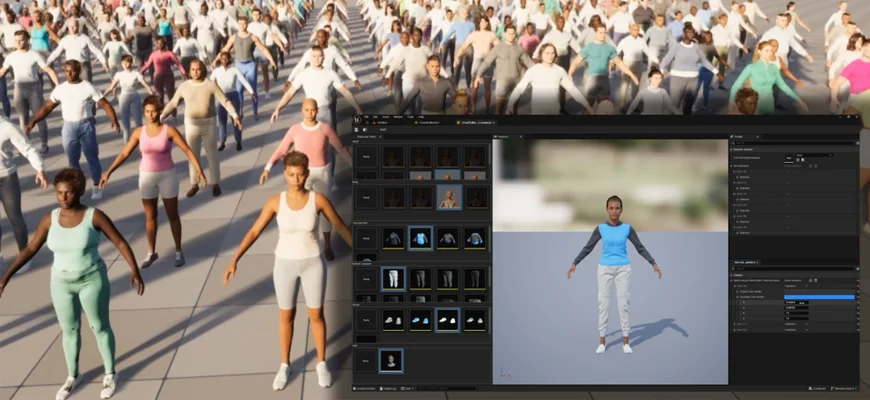Click the blue color swatch bar

819,297
